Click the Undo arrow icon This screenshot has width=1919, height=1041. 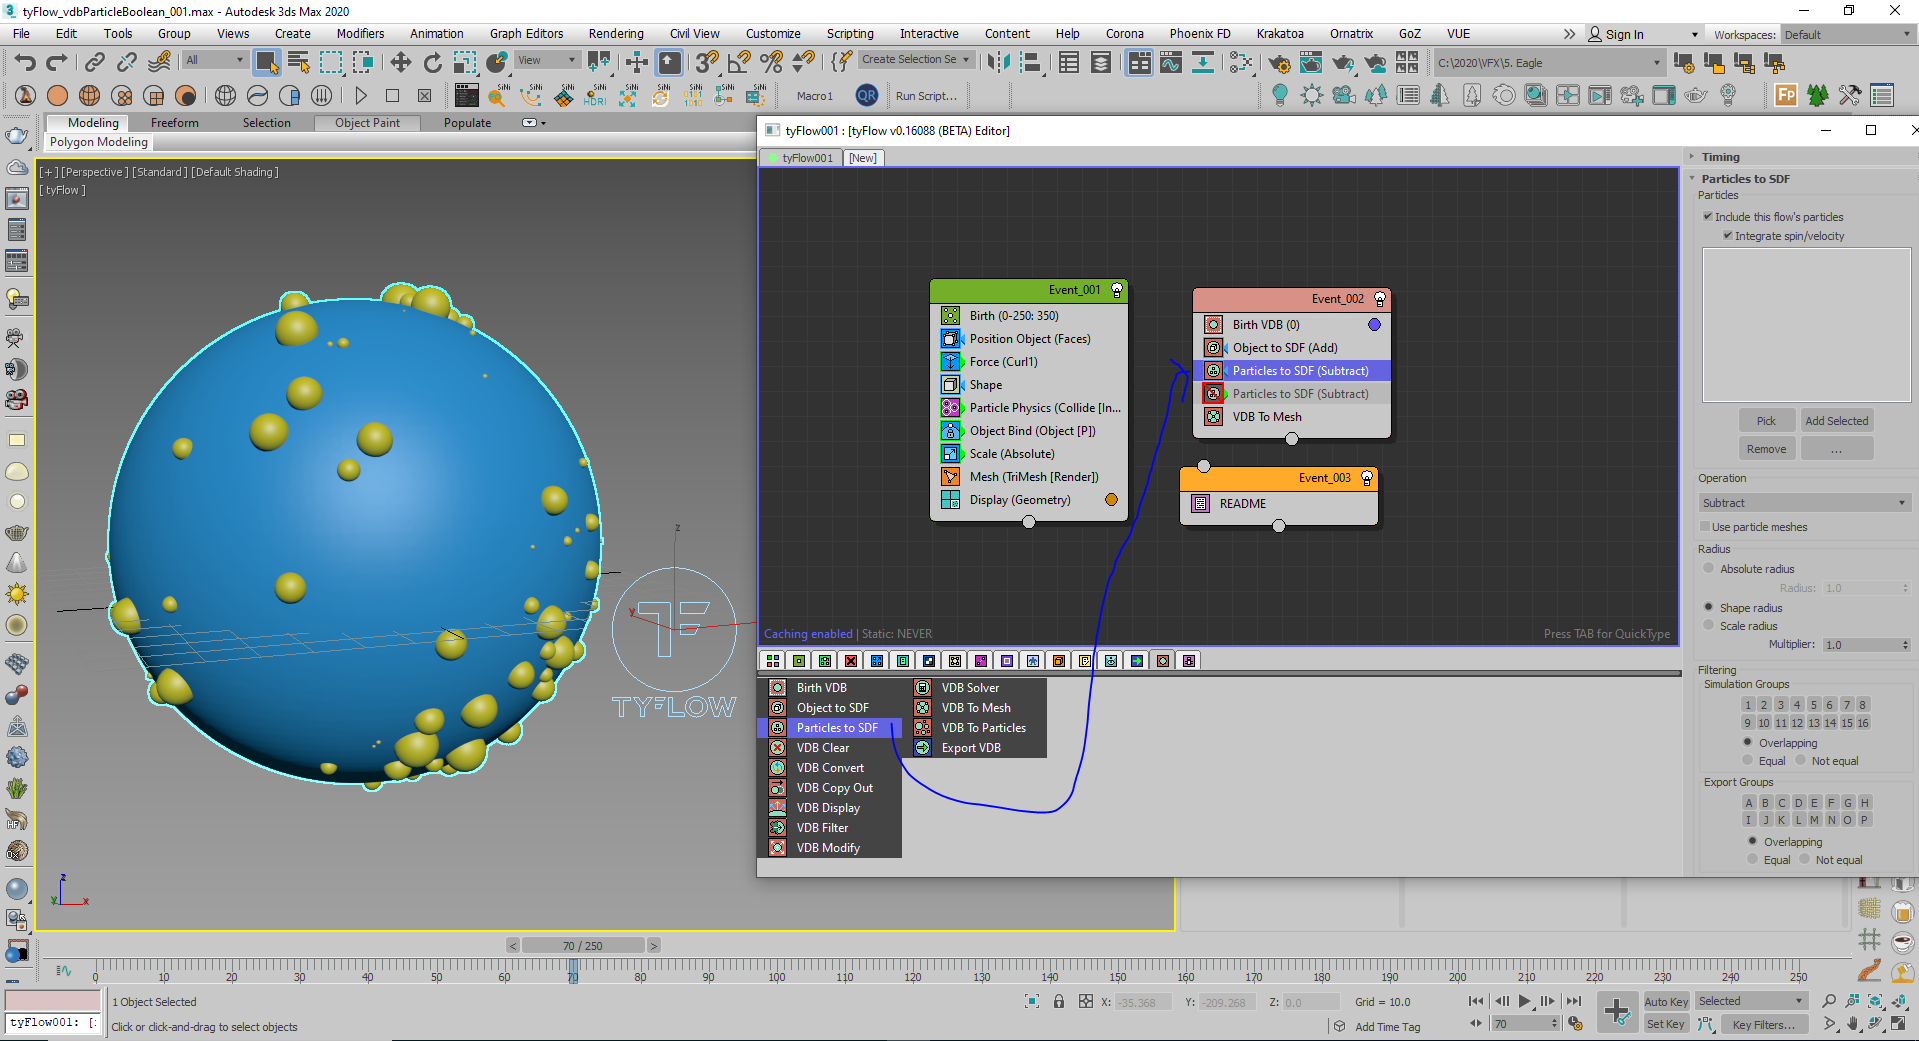point(25,62)
